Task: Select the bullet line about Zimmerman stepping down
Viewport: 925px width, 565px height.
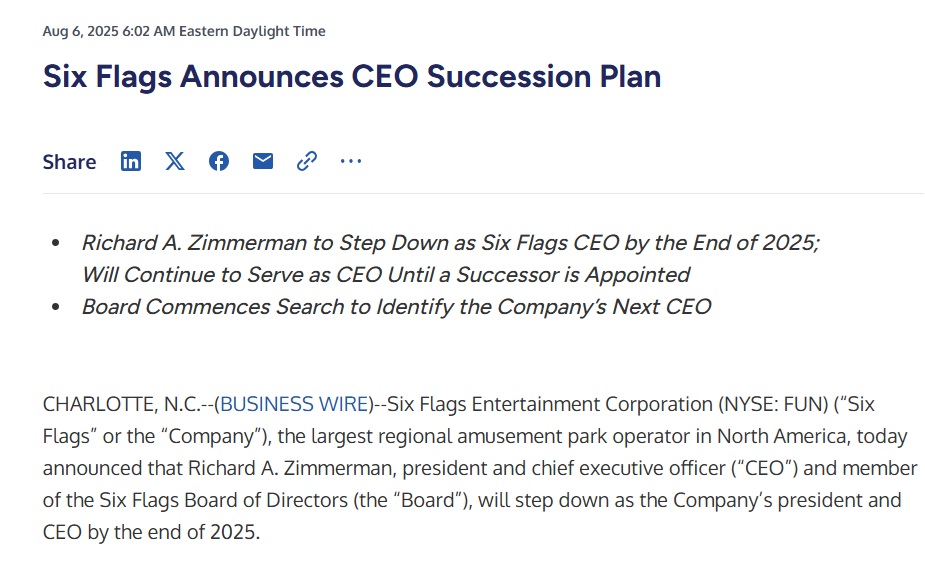Action: [x=451, y=243]
